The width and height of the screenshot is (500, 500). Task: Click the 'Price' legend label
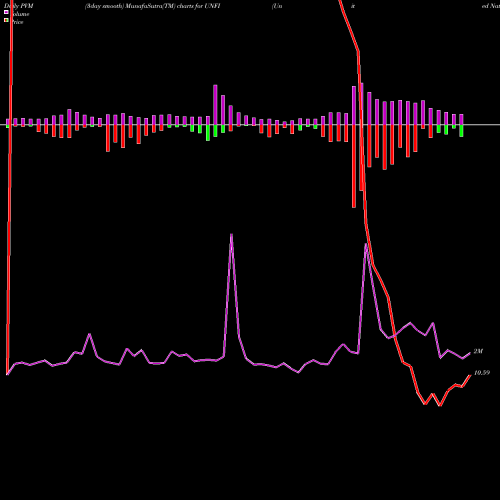[x=17, y=22]
